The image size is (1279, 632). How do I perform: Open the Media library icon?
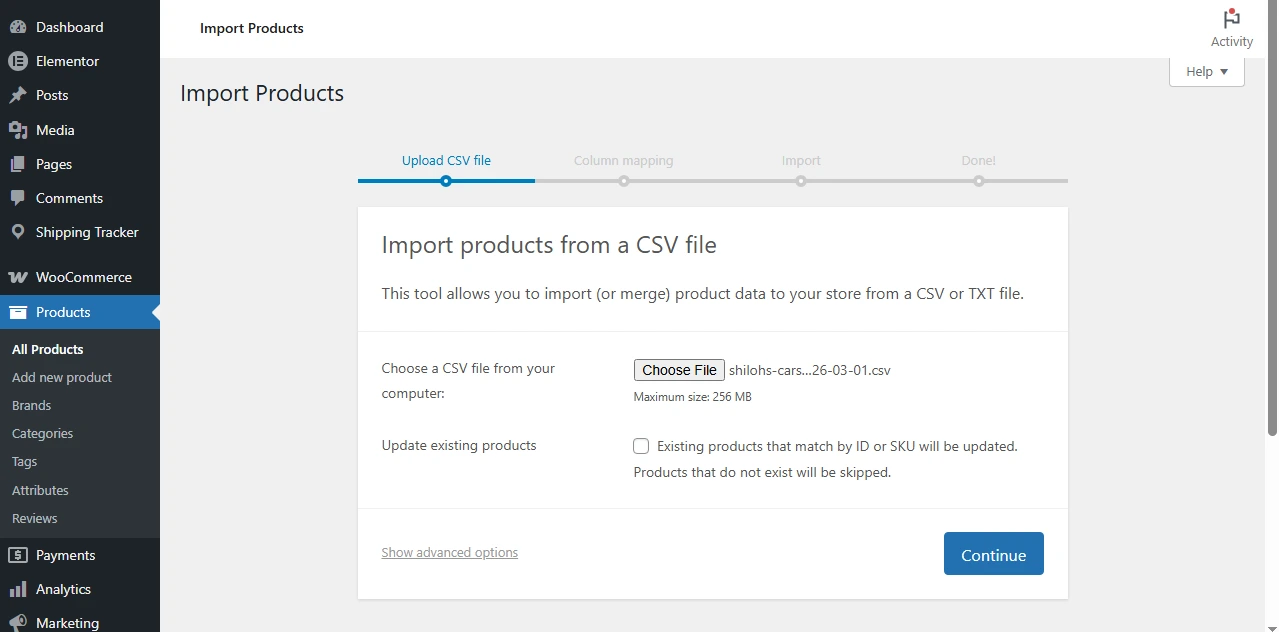[20, 129]
